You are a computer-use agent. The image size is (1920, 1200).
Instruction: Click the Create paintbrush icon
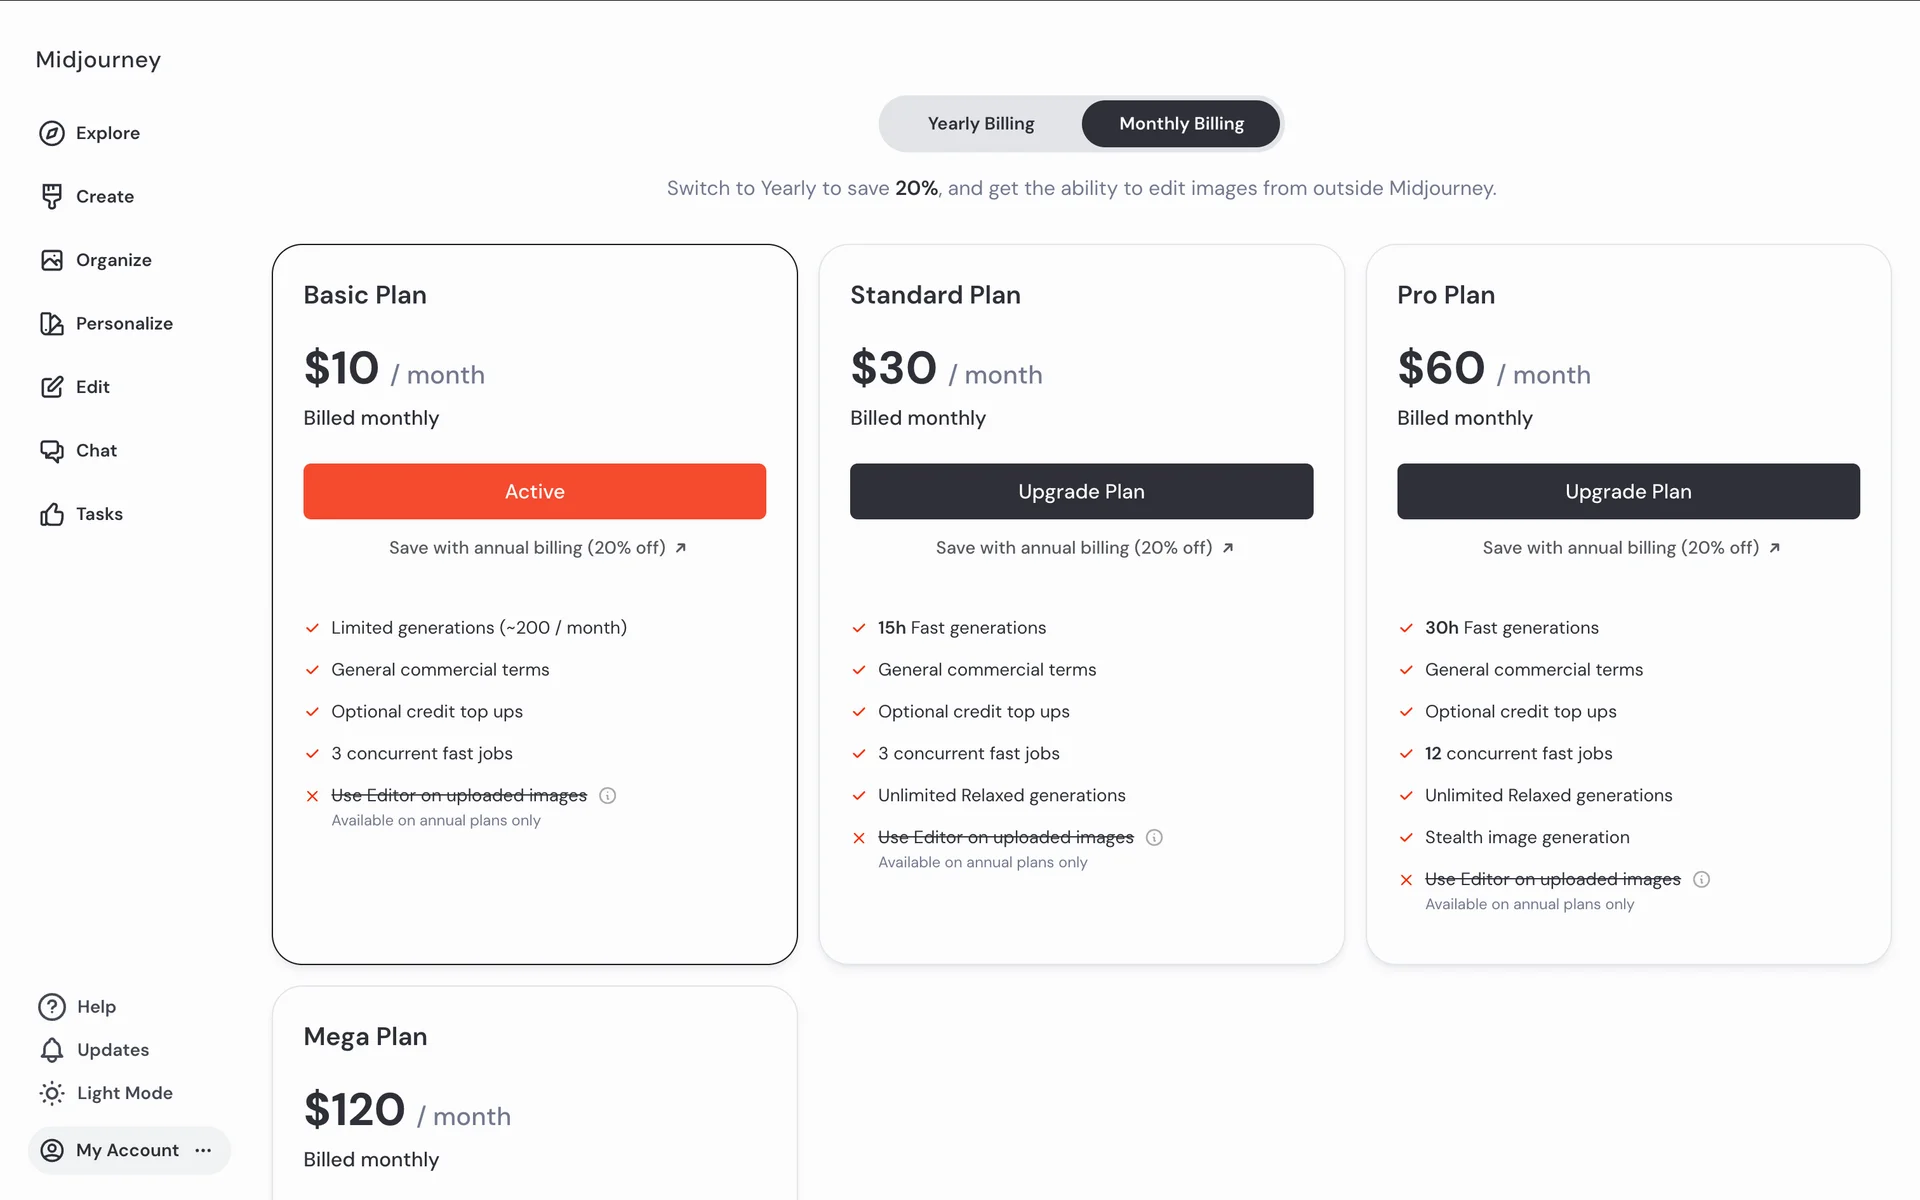(x=52, y=197)
